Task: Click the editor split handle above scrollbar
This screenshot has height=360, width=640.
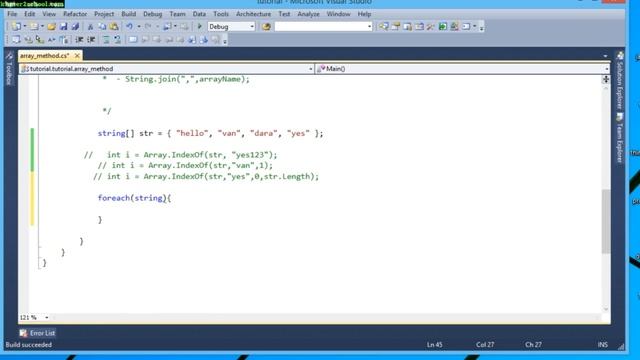Action: (x=606, y=79)
